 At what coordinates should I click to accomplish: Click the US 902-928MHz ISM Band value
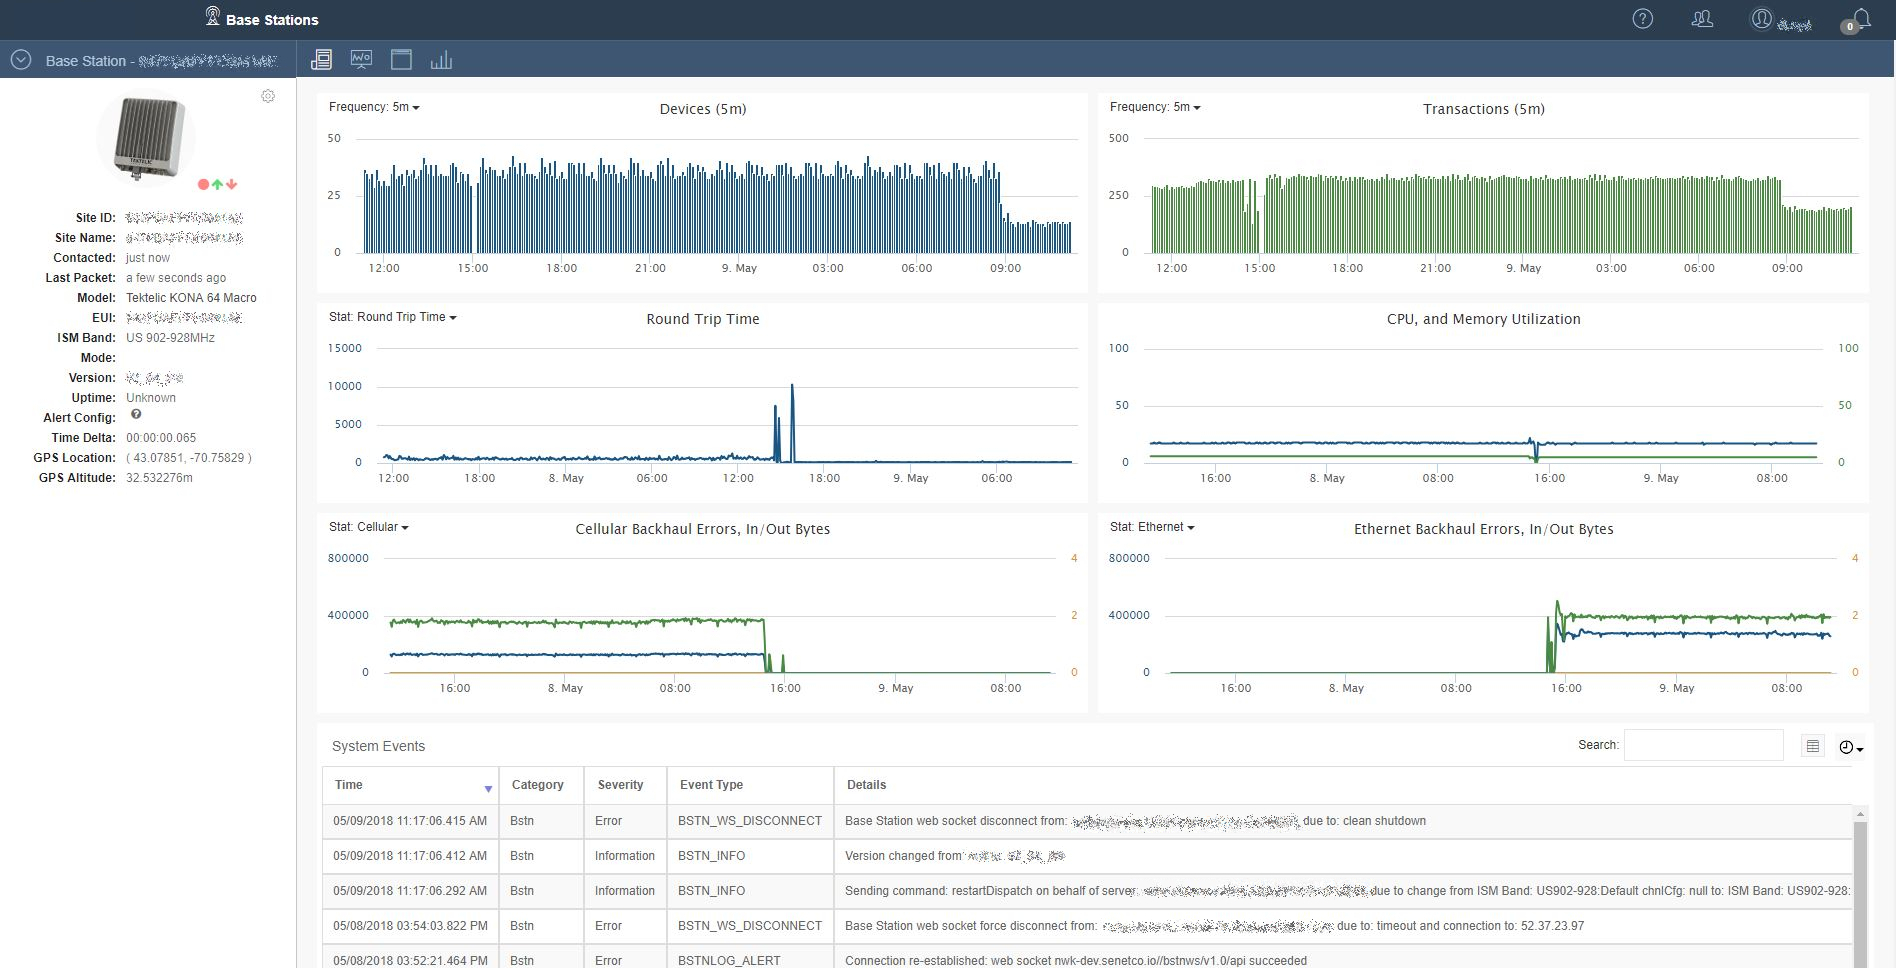pyautogui.click(x=170, y=338)
